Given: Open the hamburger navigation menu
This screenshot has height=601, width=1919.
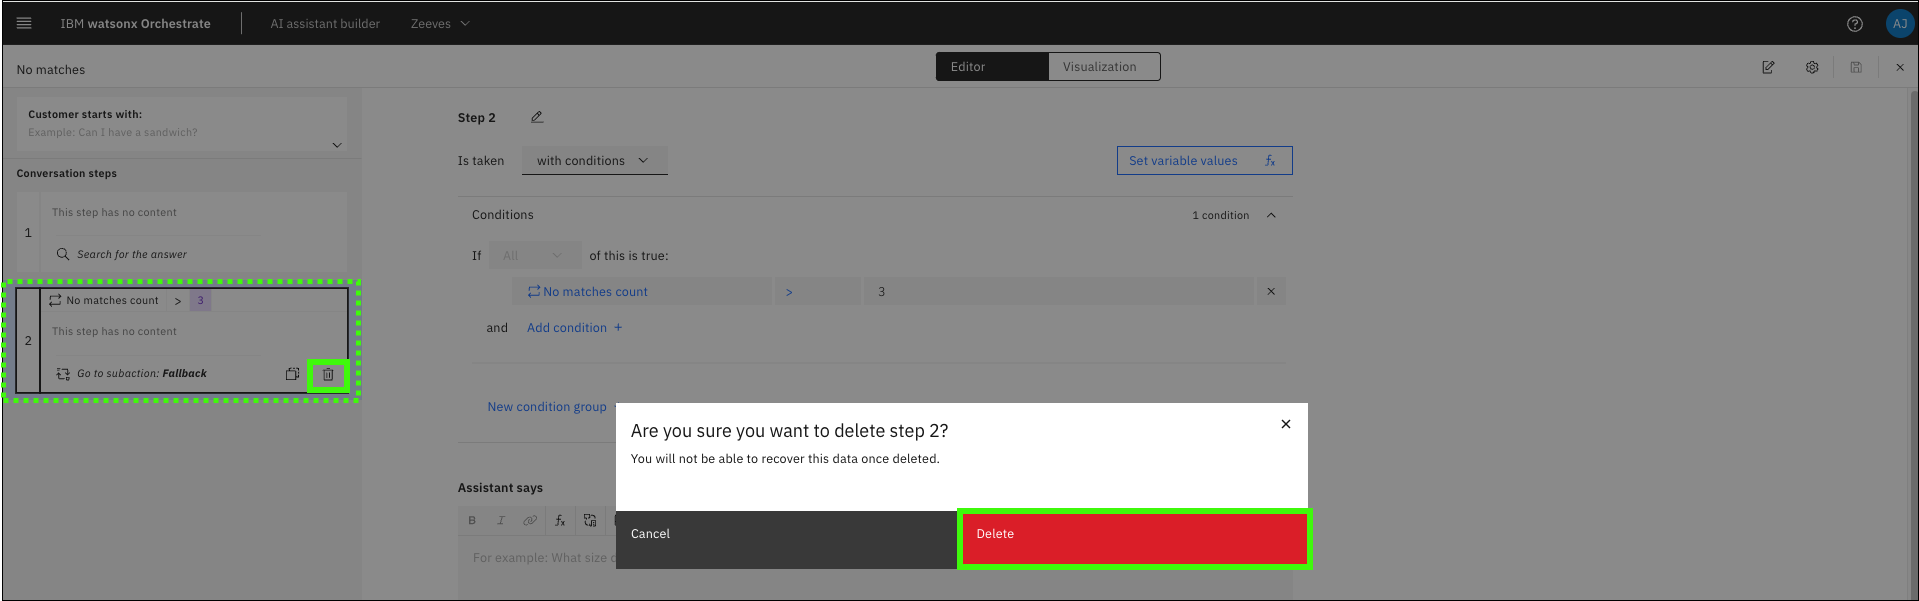Looking at the screenshot, I should coord(24,23).
